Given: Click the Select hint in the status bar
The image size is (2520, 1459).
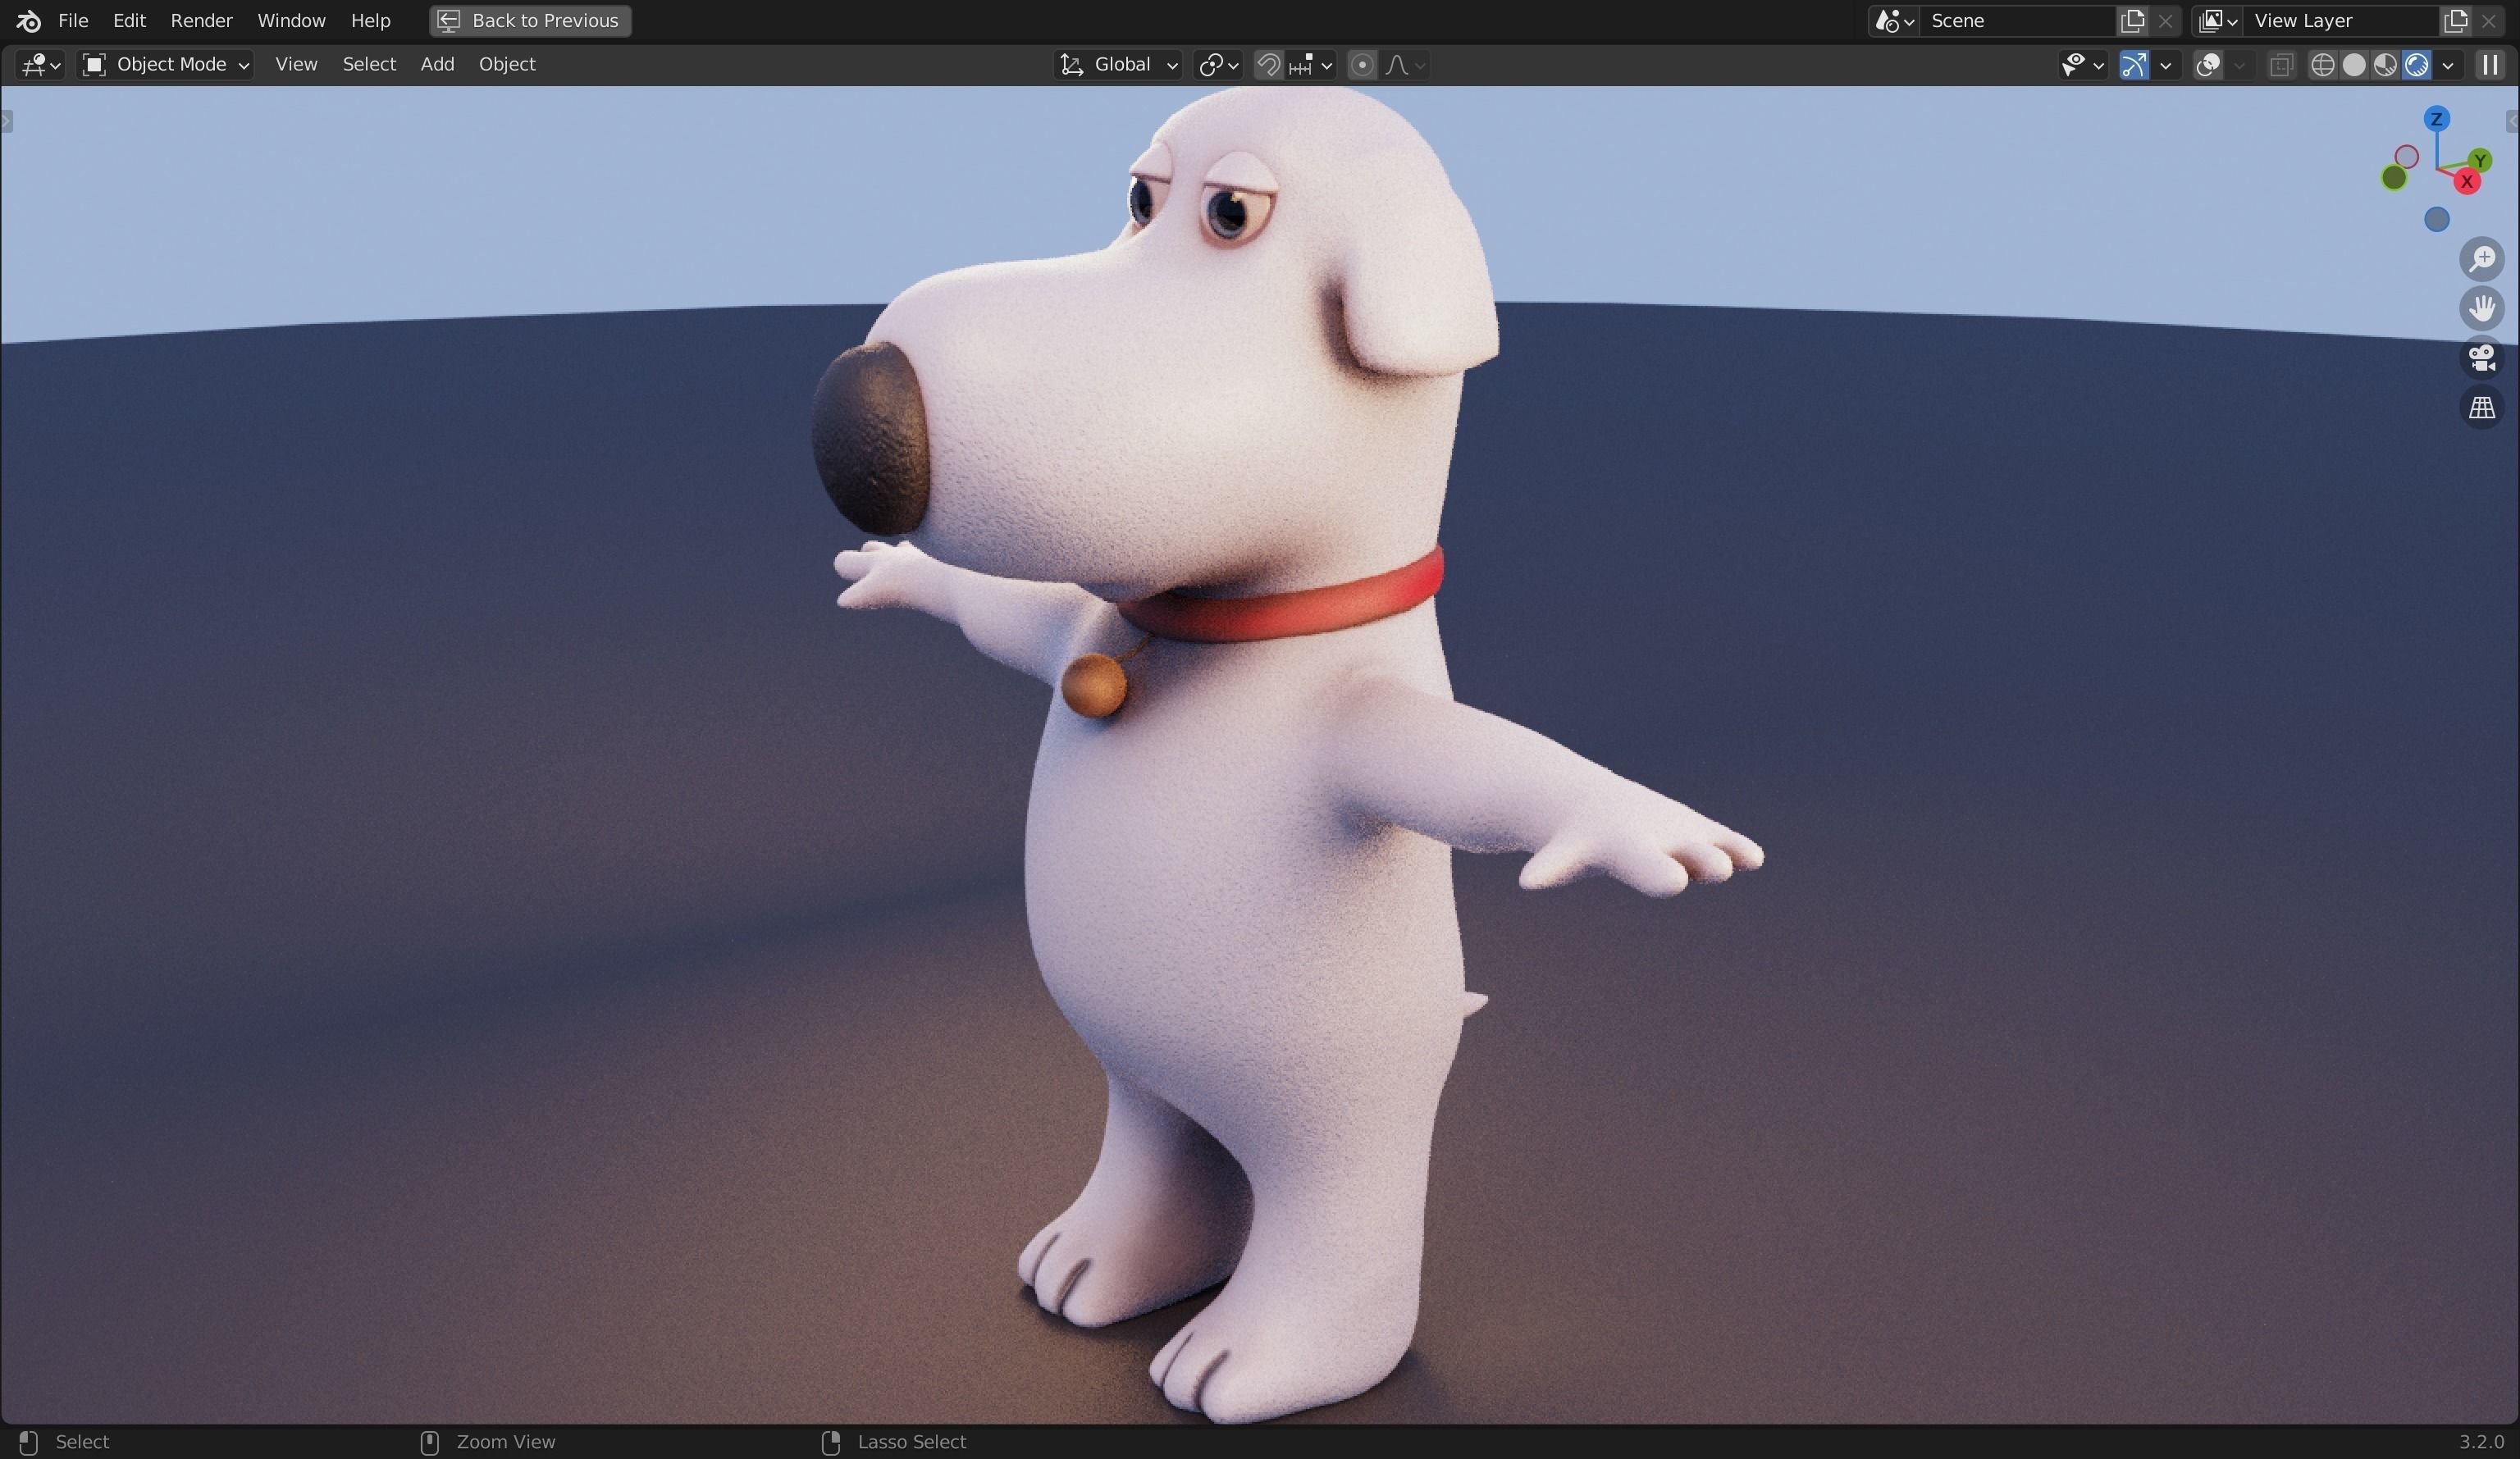Looking at the screenshot, I should [x=82, y=1442].
